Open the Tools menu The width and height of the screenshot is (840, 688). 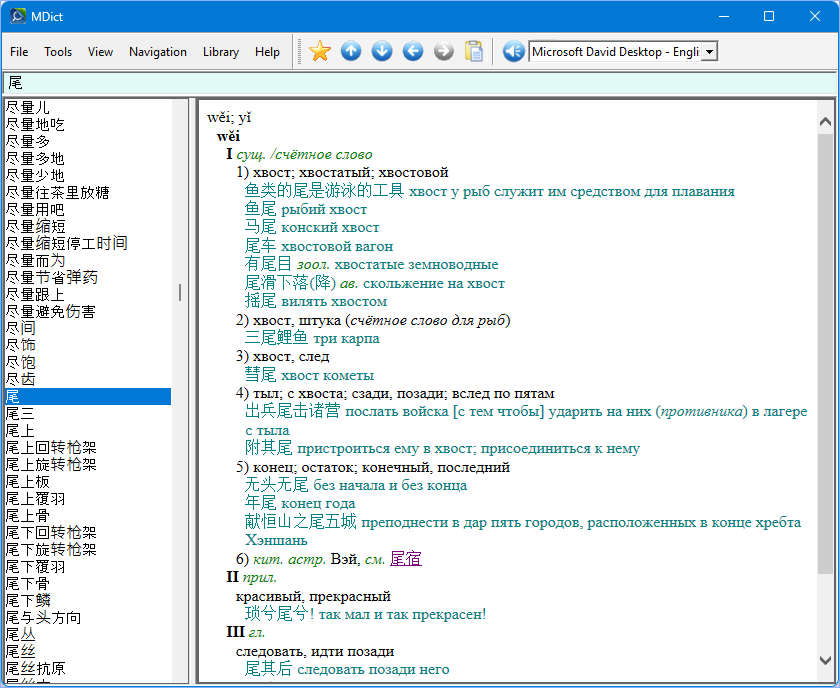tap(58, 52)
